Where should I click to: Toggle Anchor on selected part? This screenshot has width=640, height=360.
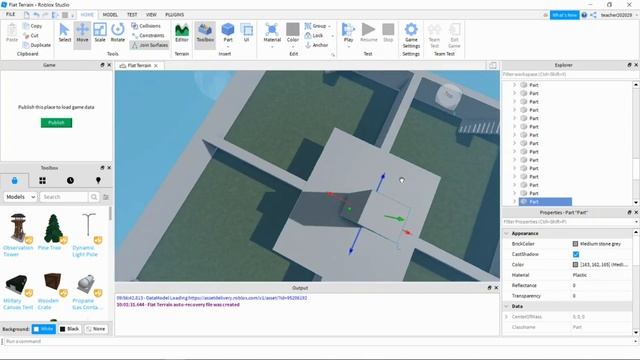(x=316, y=45)
